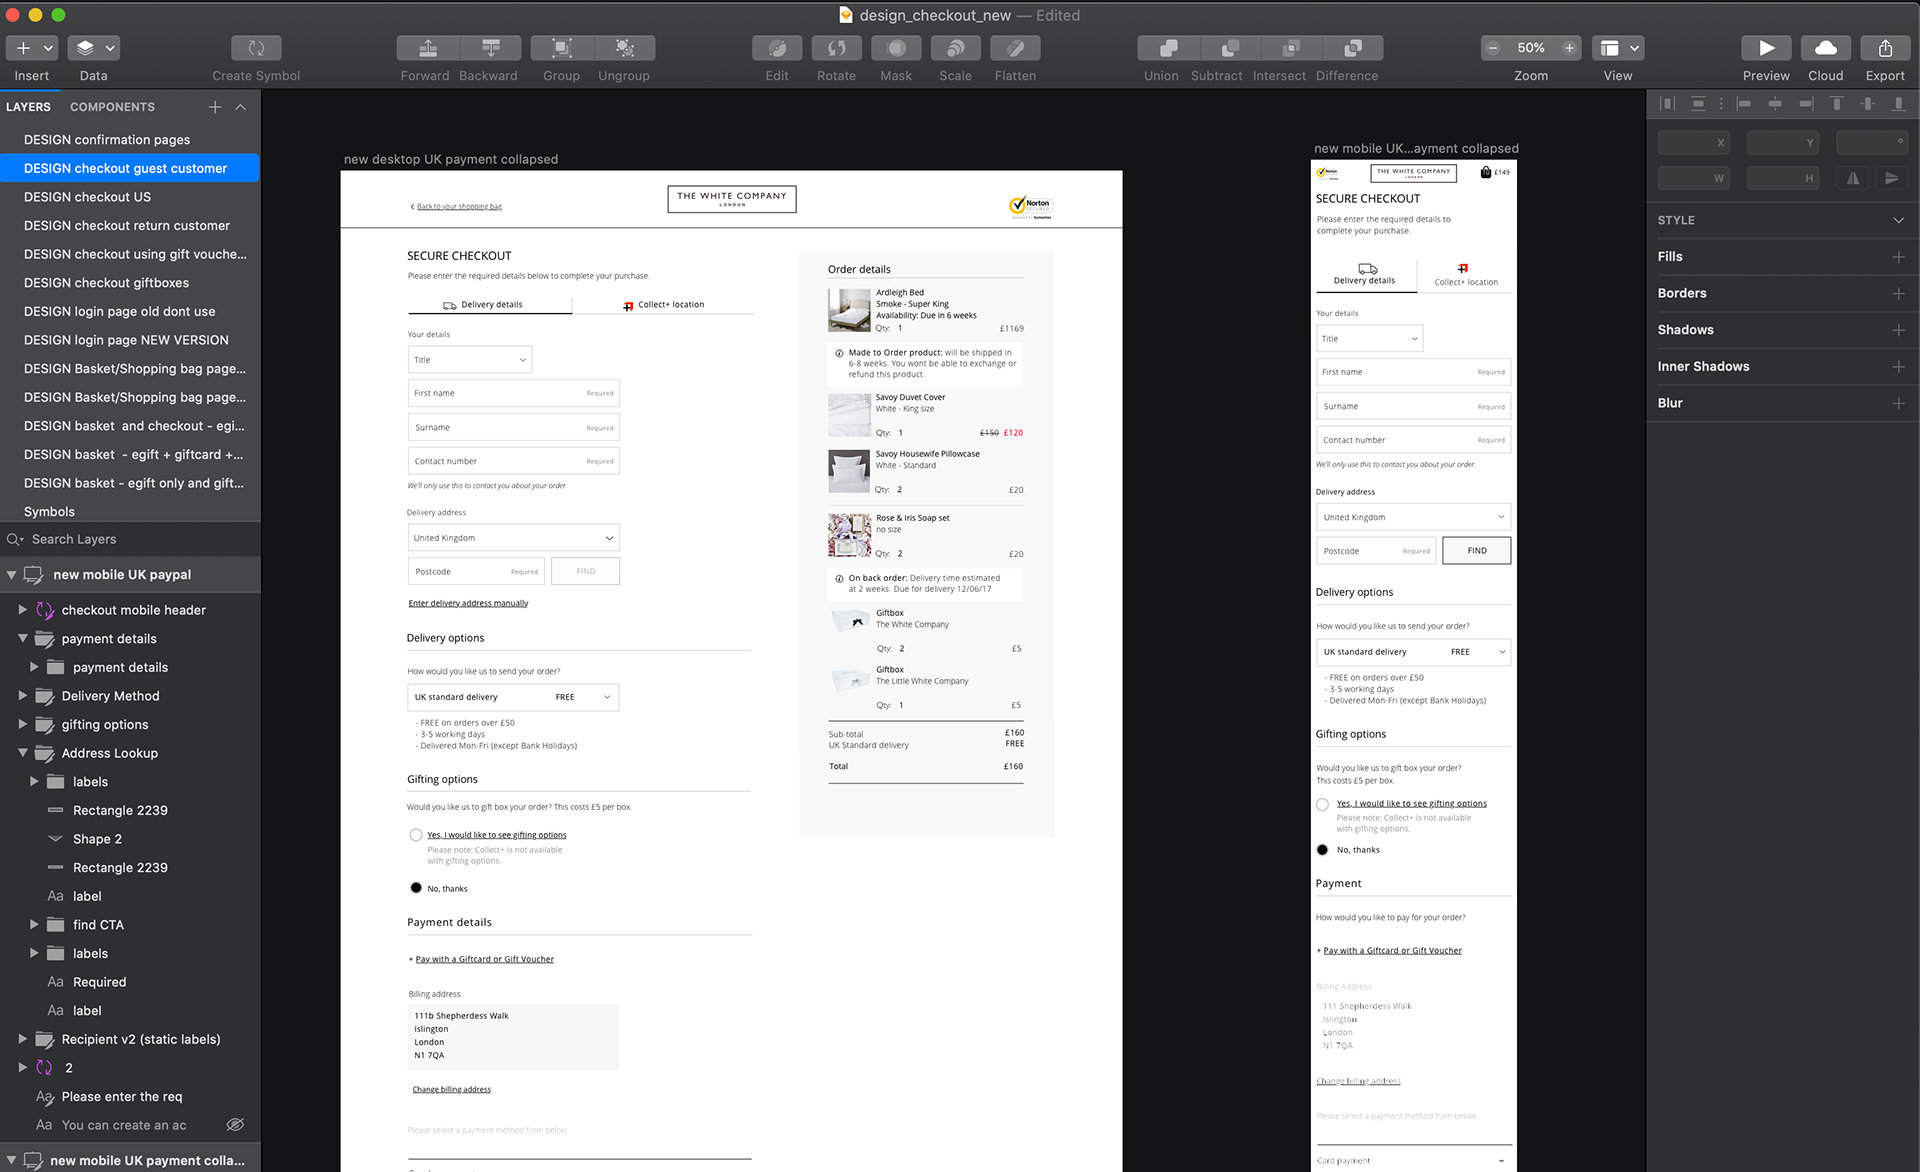Open 'DESIGN login page NEW VERSION' page

click(126, 340)
